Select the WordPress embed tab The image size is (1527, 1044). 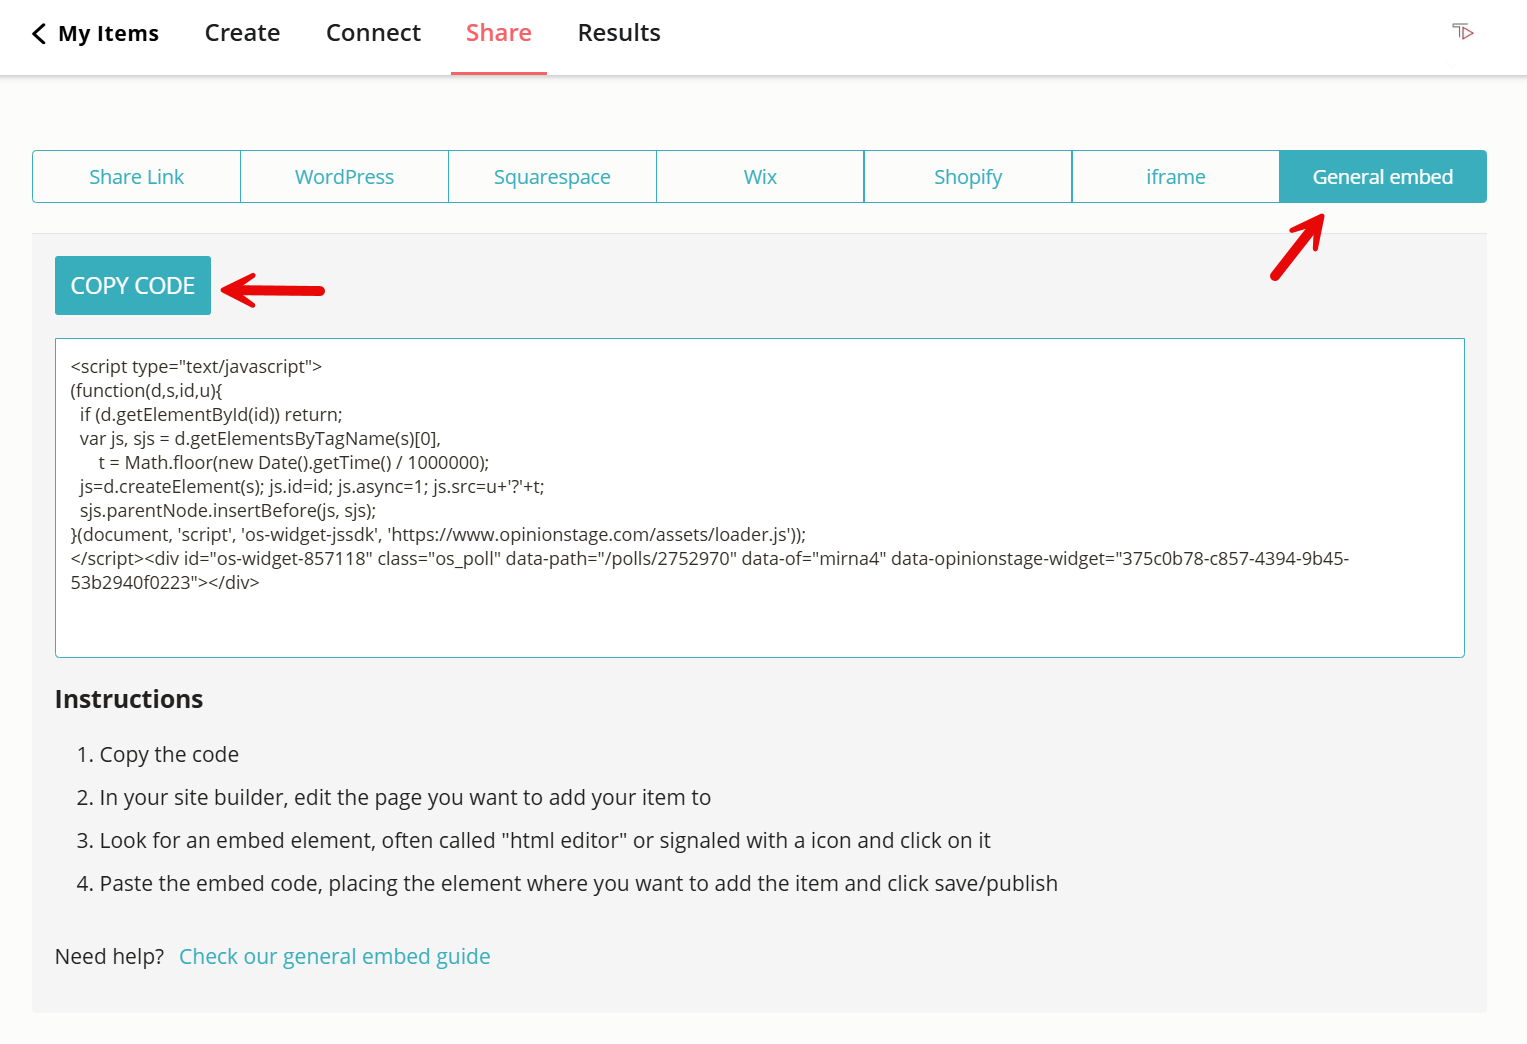coord(344,176)
